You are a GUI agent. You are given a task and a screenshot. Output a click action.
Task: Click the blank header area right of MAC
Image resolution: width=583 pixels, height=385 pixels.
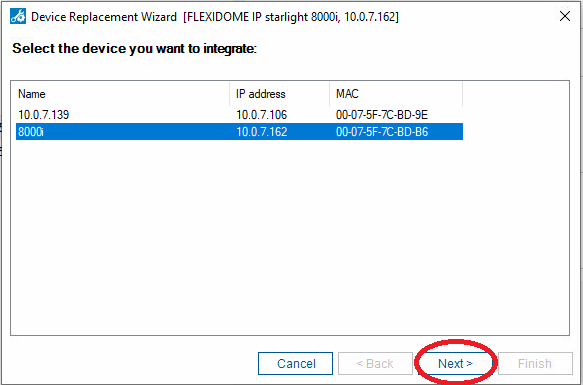[x=516, y=94]
